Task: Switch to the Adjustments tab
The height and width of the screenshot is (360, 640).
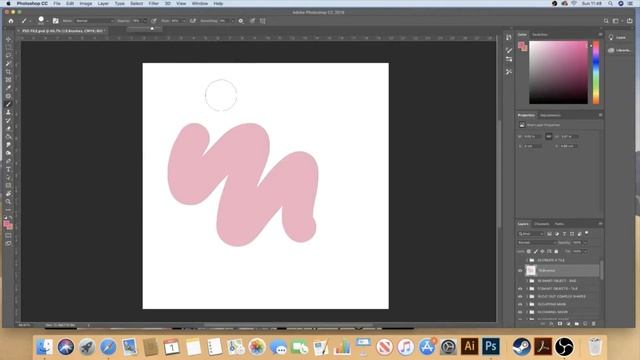Action: (x=550, y=115)
